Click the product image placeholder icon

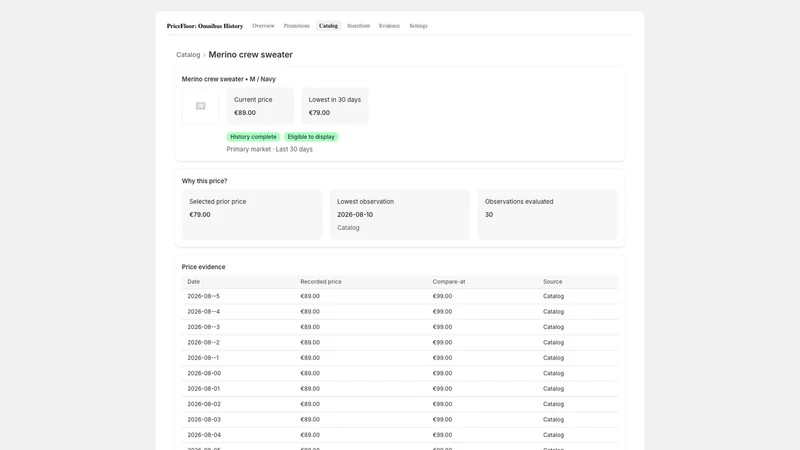click(x=201, y=106)
